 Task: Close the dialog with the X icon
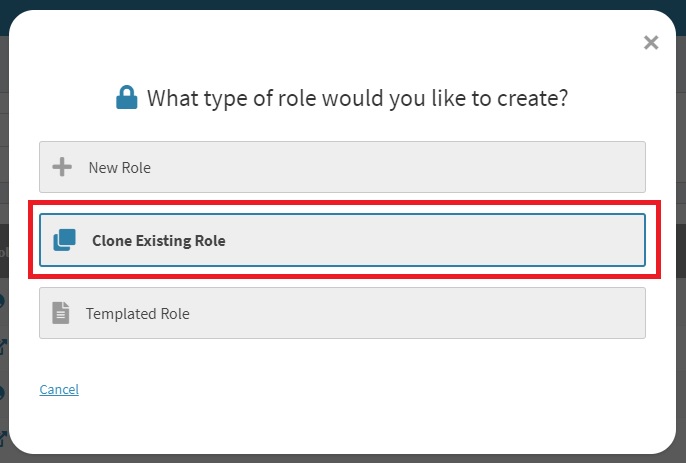pyautogui.click(x=651, y=42)
